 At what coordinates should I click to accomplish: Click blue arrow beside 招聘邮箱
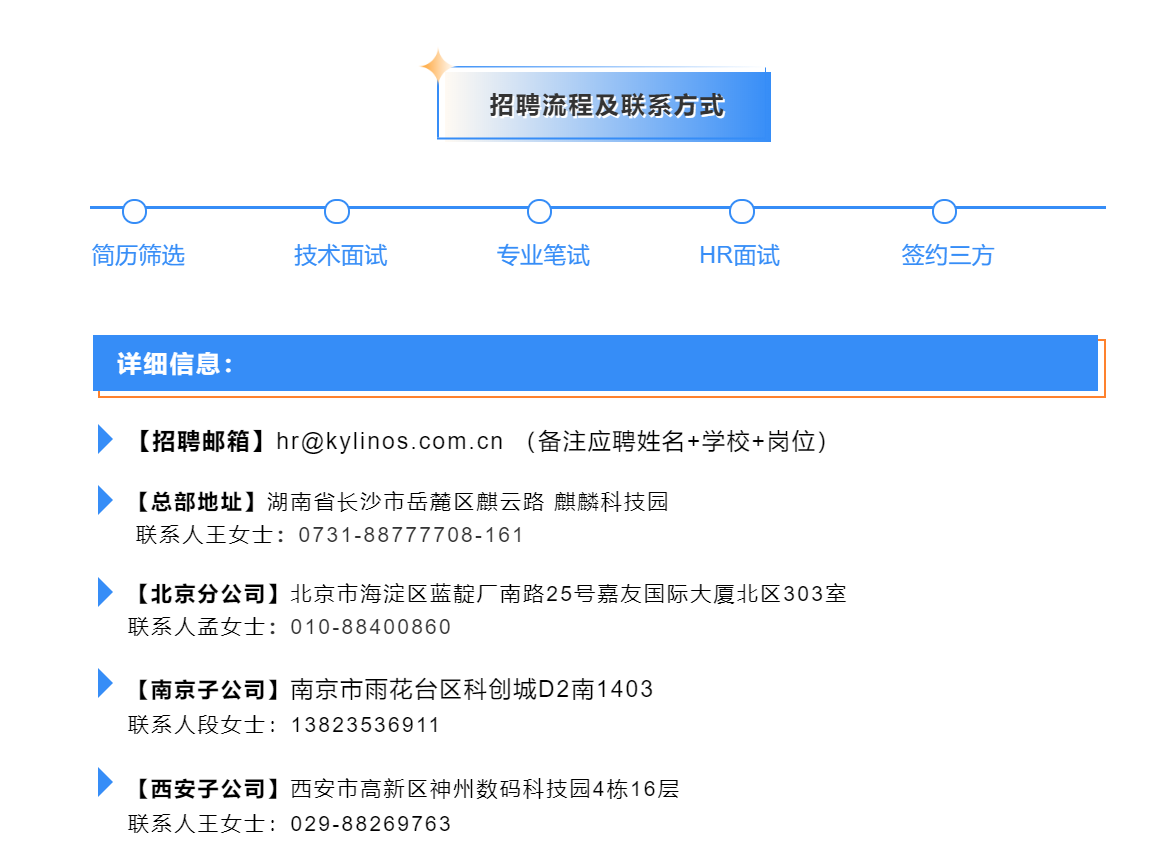[x=105, y=439]
